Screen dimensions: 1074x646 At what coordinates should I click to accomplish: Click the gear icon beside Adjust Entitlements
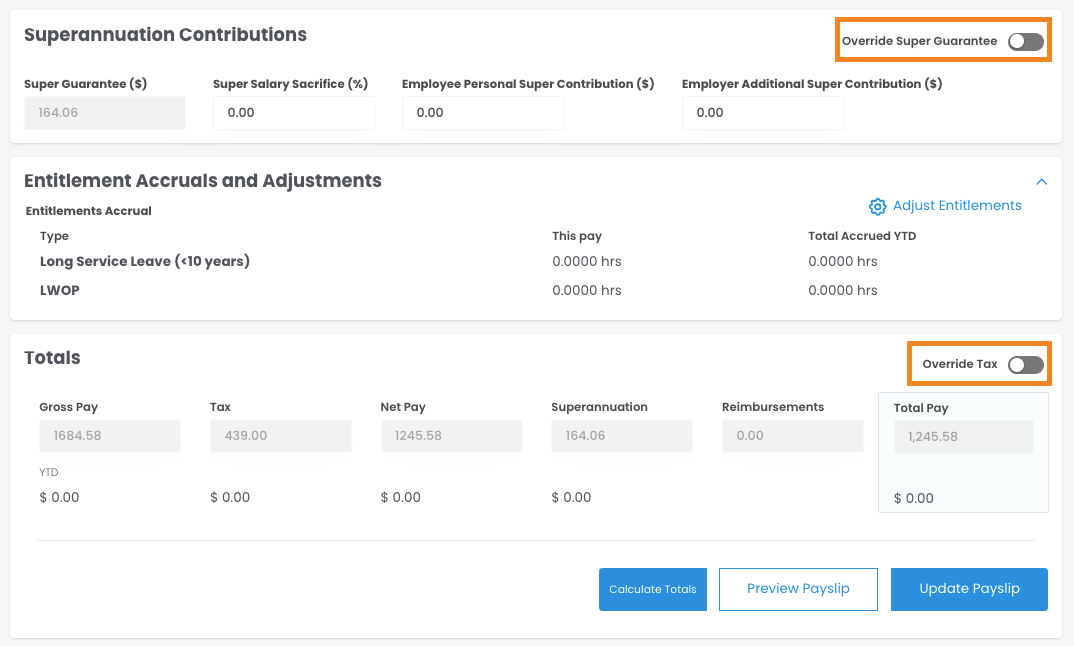877,206
